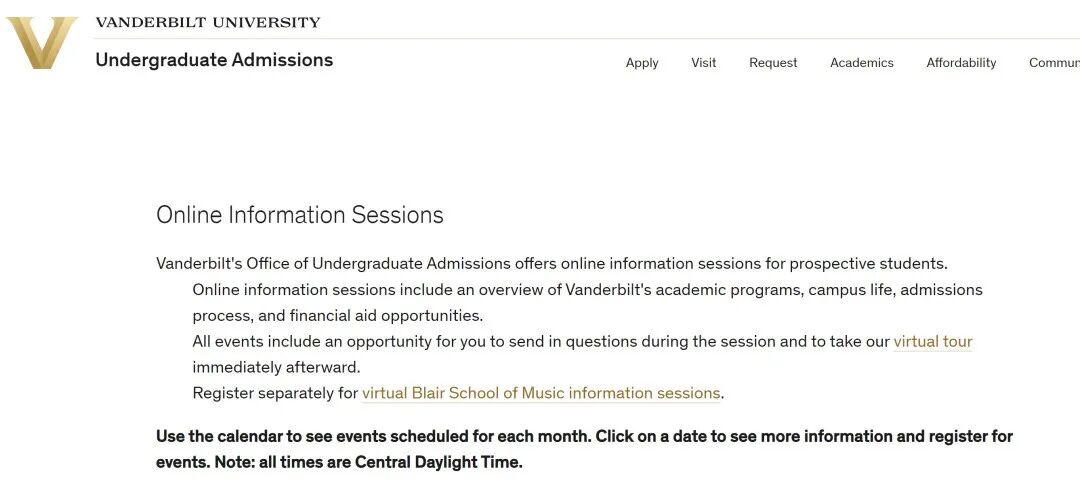Select Visit in the navigation bar
The height and width of the screenshot is (485, 1080).
[704, 63]
